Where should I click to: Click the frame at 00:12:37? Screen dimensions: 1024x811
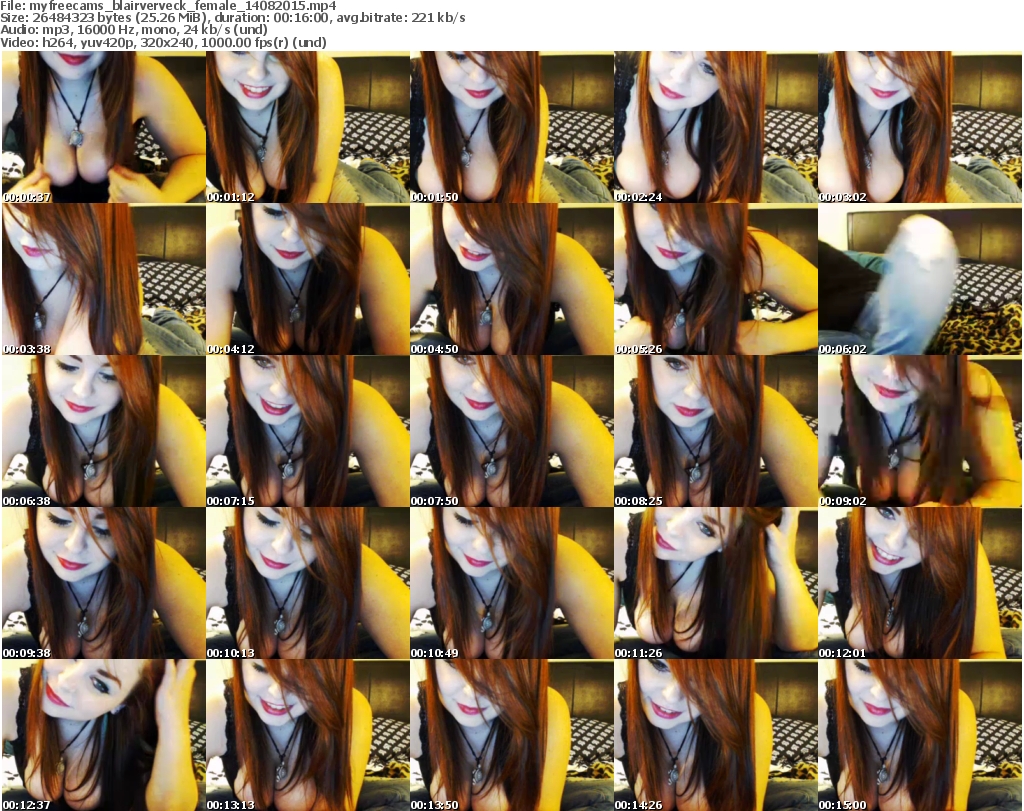tap(104, 735)
